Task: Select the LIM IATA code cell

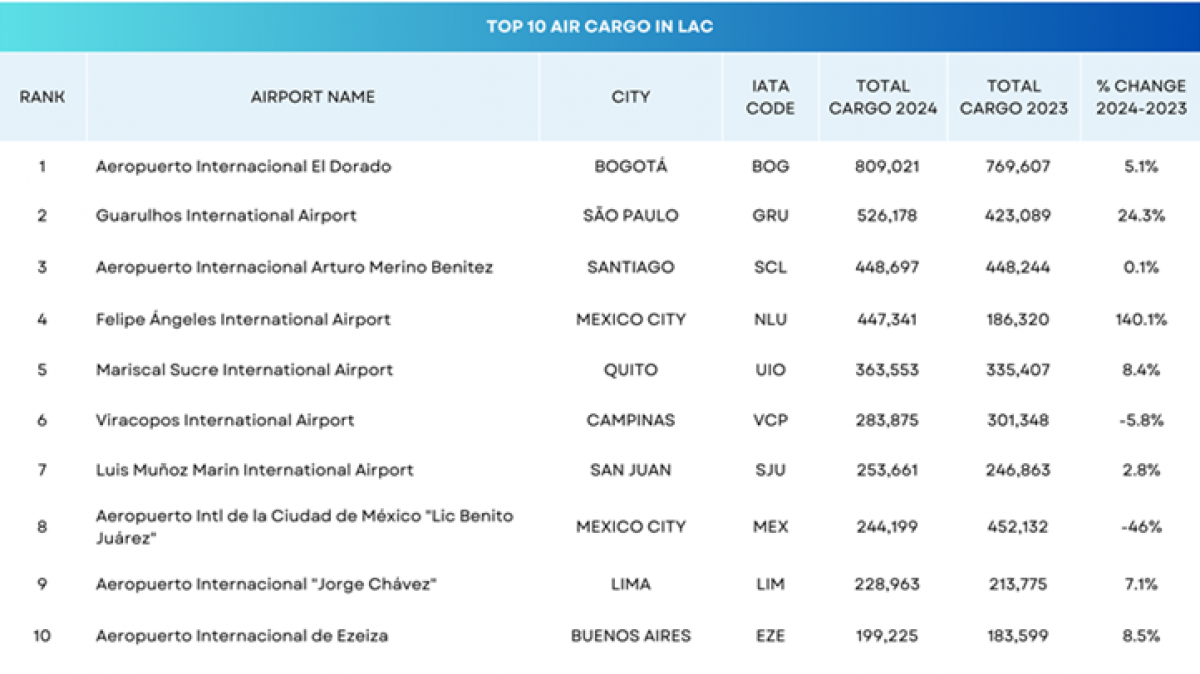Action: point(770,584)
